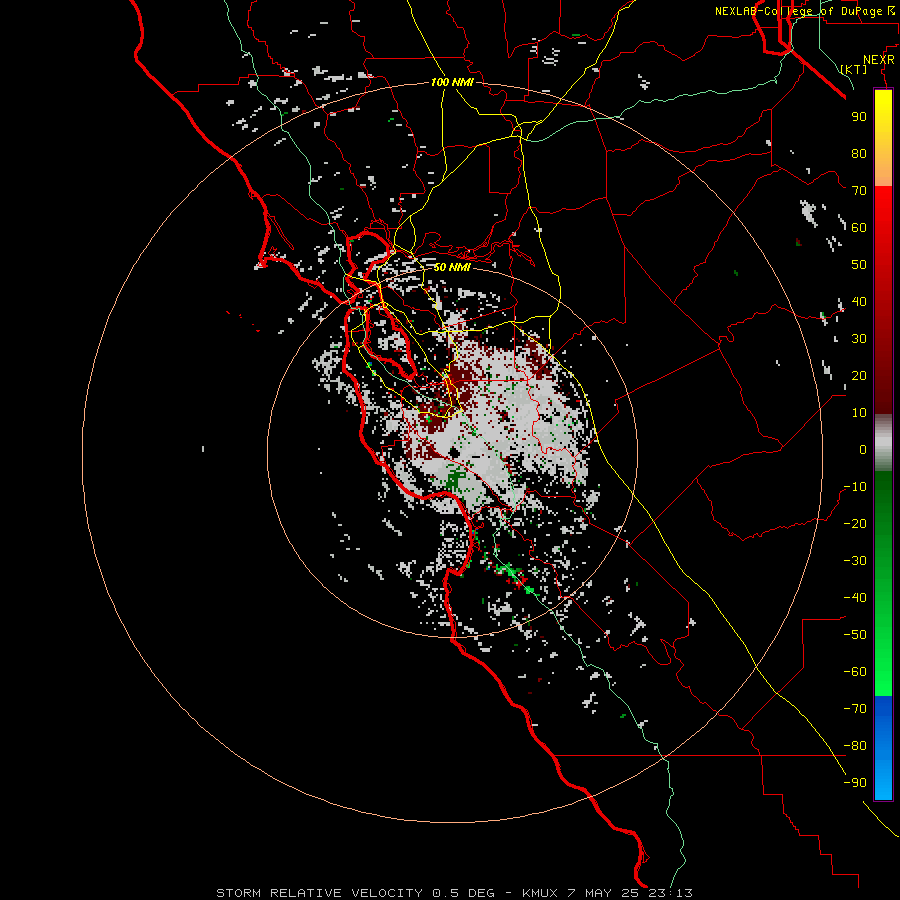
Task: Click the gray near-zero segment of velocity scale
Action: (x=883, y=443)
